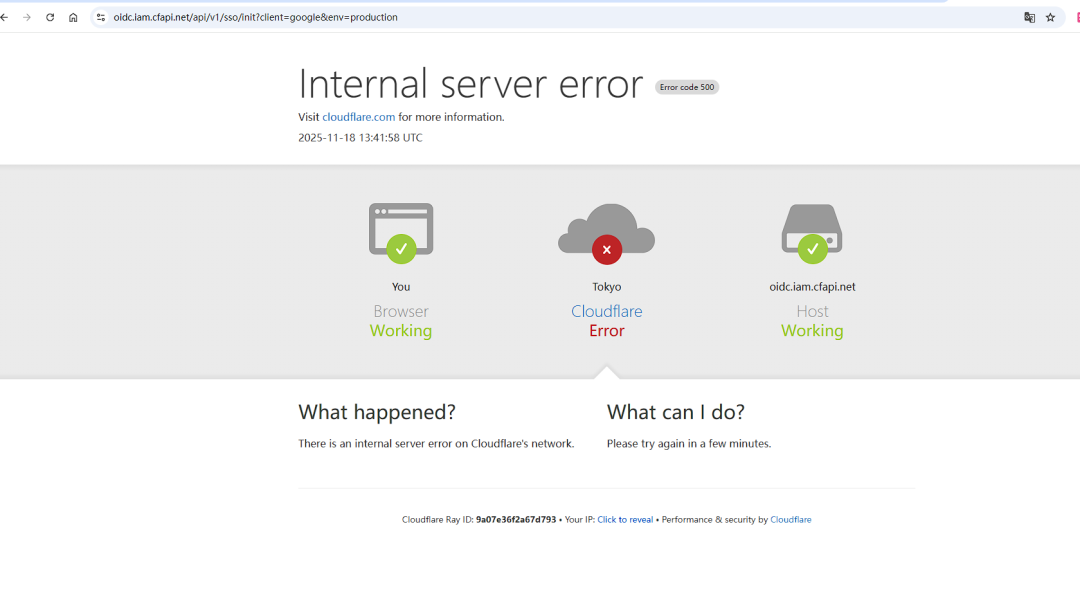This screenshot has height=601, width=1080.
Task: Click the red Error status text
Action: point(607,331)
